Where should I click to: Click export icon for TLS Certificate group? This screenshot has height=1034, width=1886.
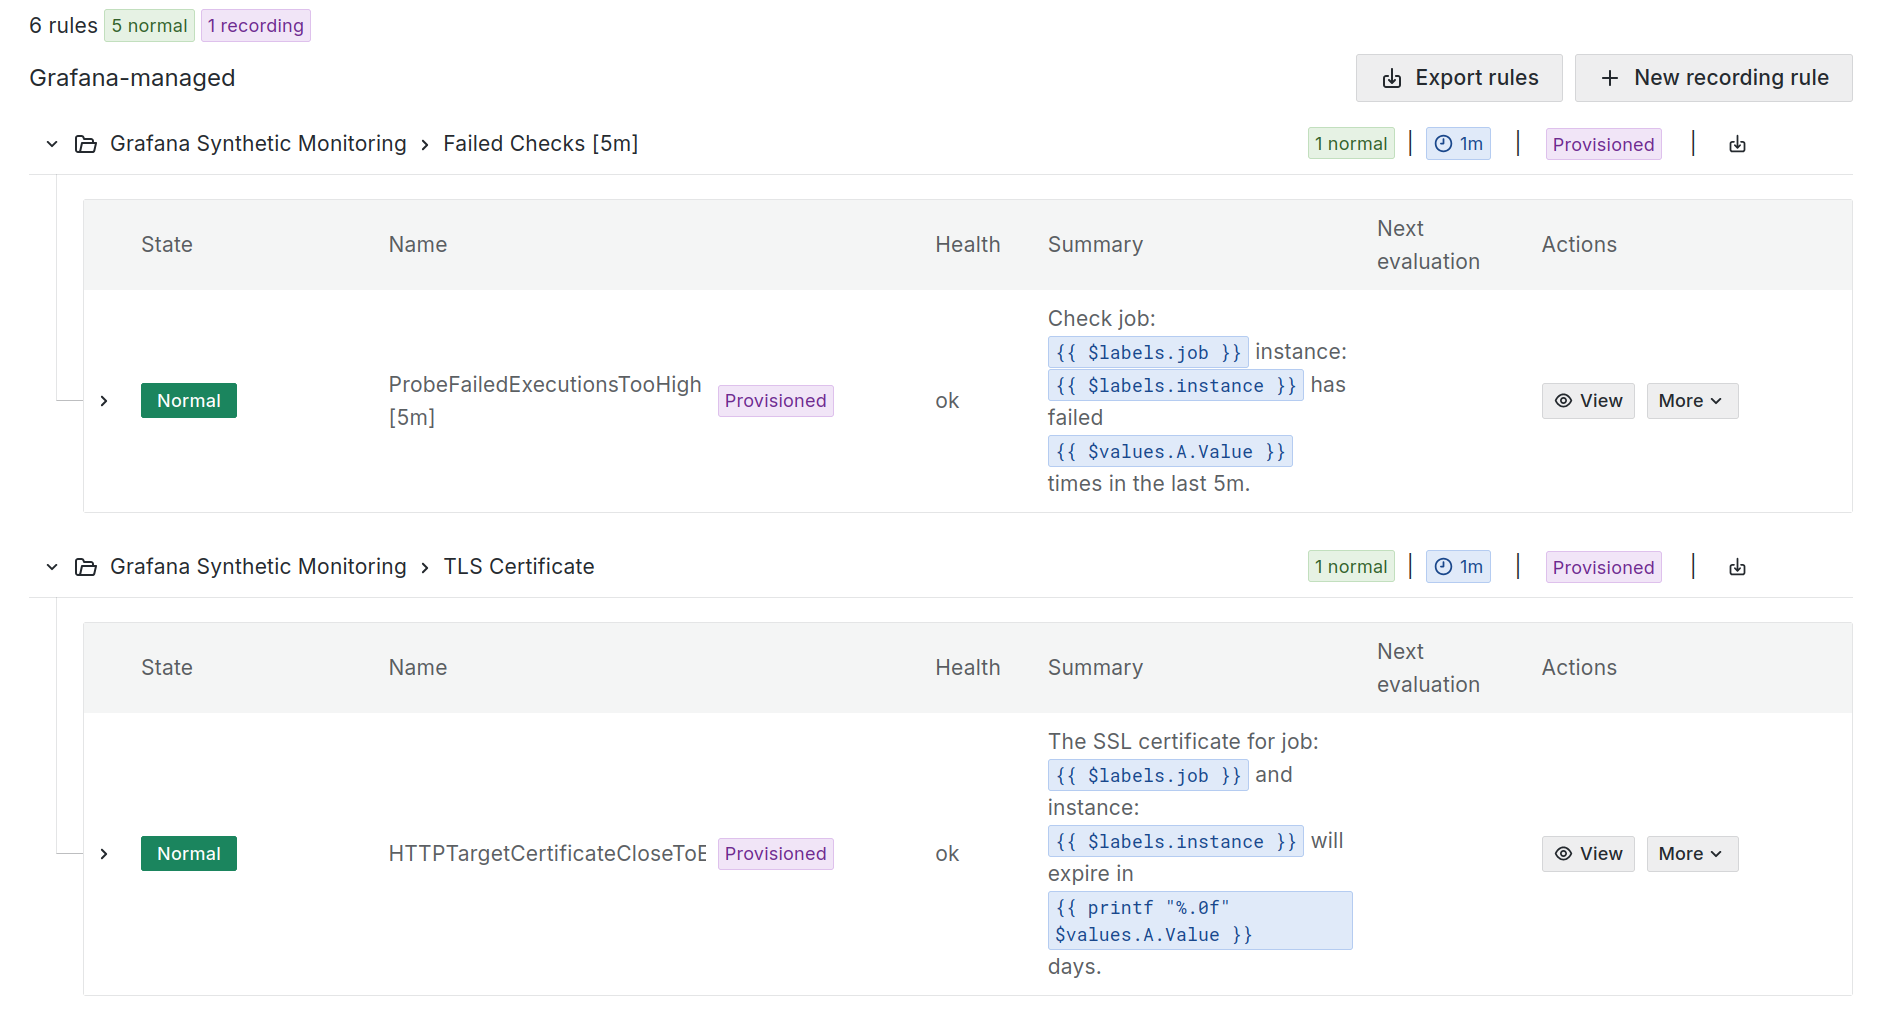coord(1737,567)
